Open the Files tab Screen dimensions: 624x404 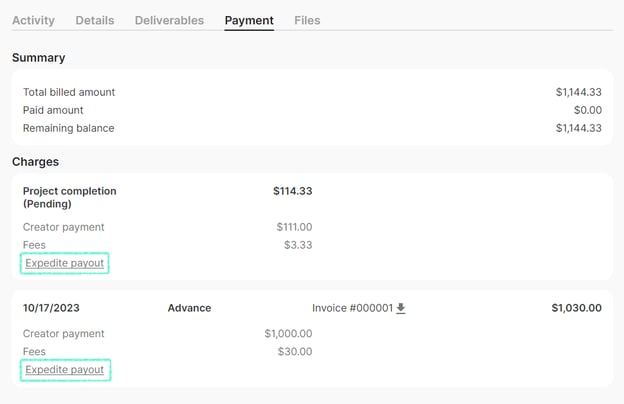(307, 20)
